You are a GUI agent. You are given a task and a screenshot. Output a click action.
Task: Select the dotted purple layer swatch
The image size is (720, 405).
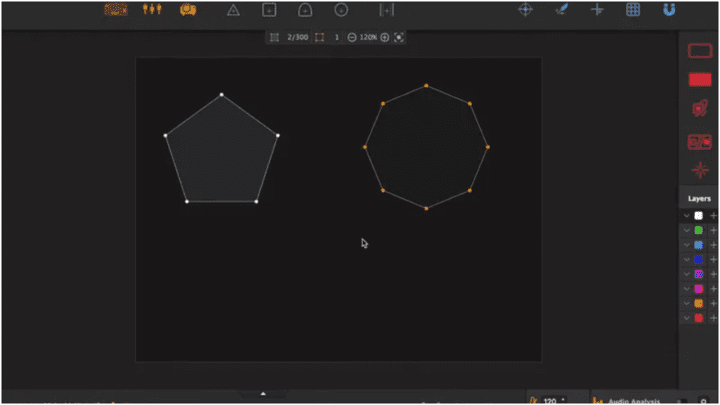pos(698,274)
